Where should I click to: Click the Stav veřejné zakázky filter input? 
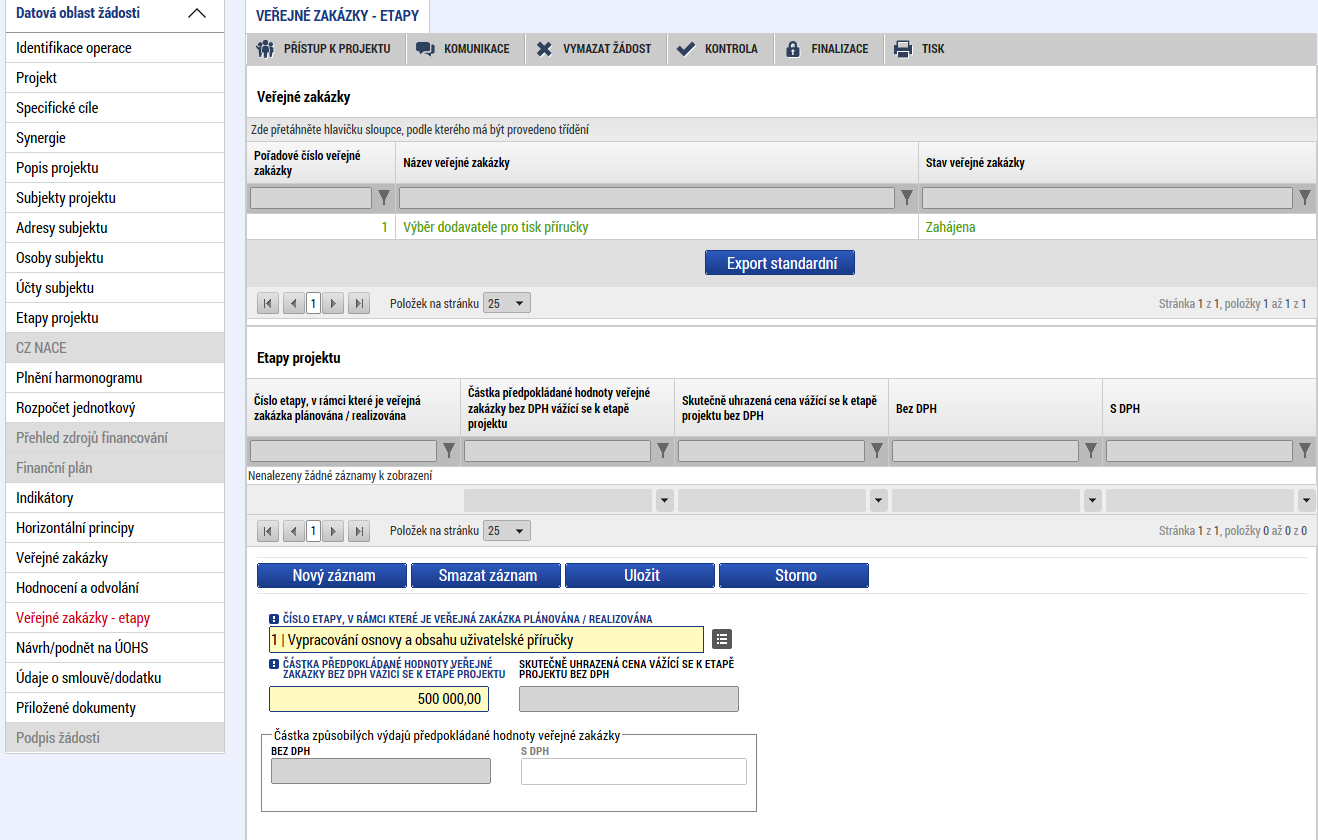click(1107, 198)
